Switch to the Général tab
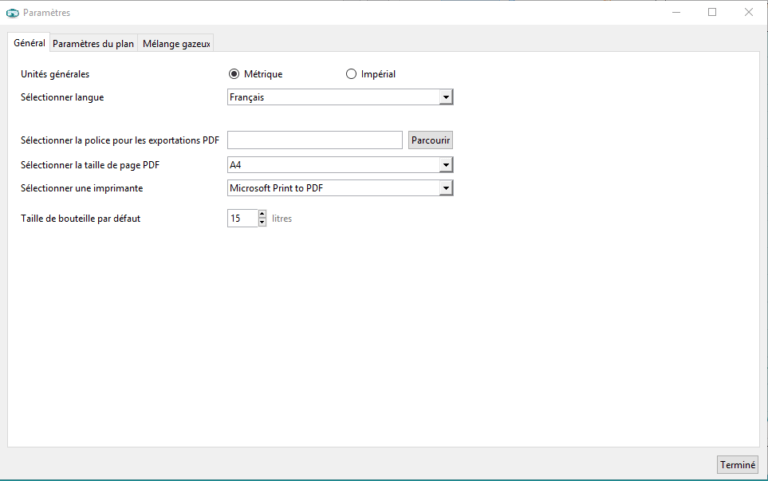The image size is (768, 481). [29, 43]
